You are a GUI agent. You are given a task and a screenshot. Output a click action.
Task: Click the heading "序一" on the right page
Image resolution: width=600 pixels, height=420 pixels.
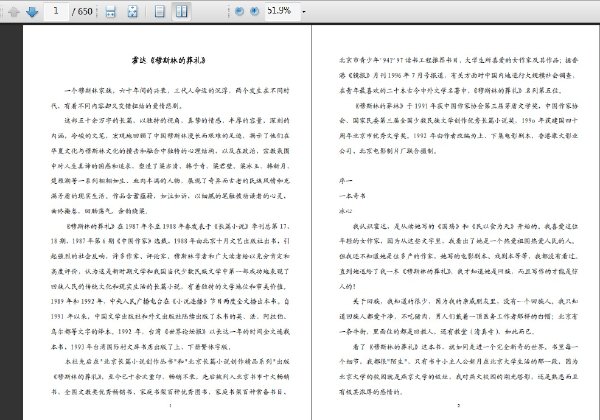pos(345,181)
